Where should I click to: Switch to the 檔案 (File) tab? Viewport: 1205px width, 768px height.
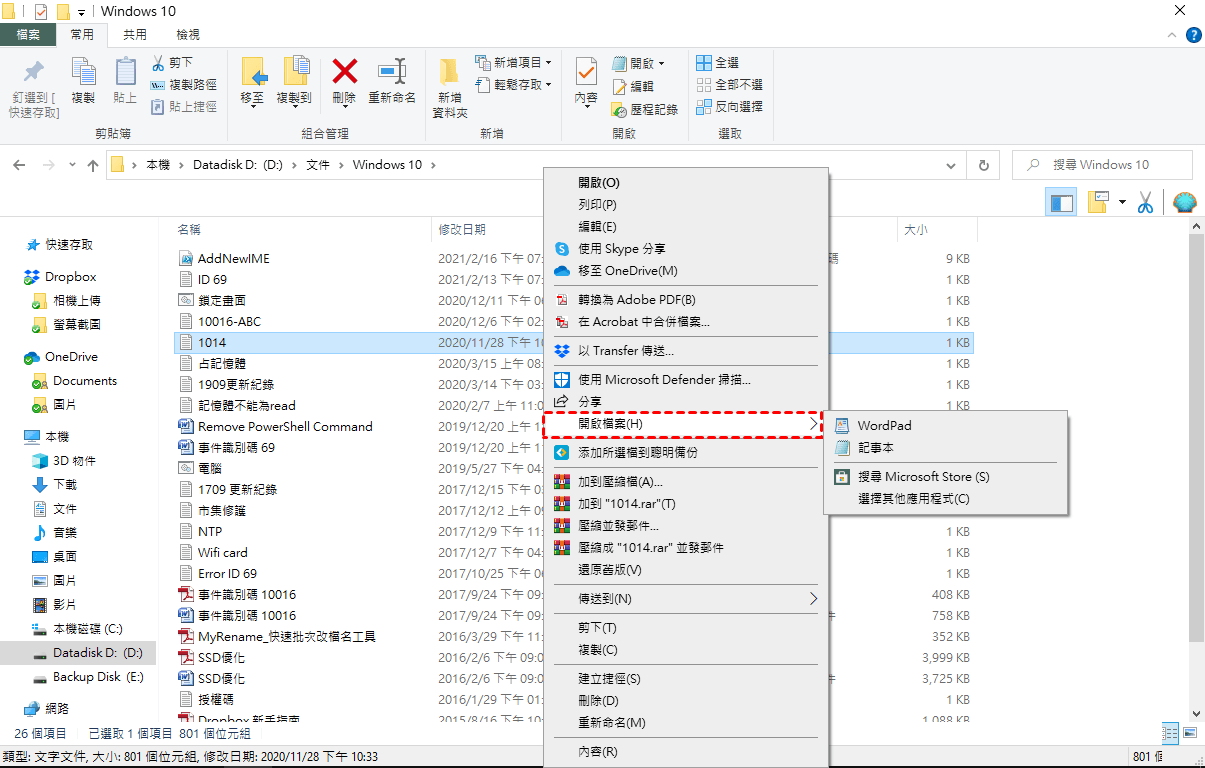28,35
